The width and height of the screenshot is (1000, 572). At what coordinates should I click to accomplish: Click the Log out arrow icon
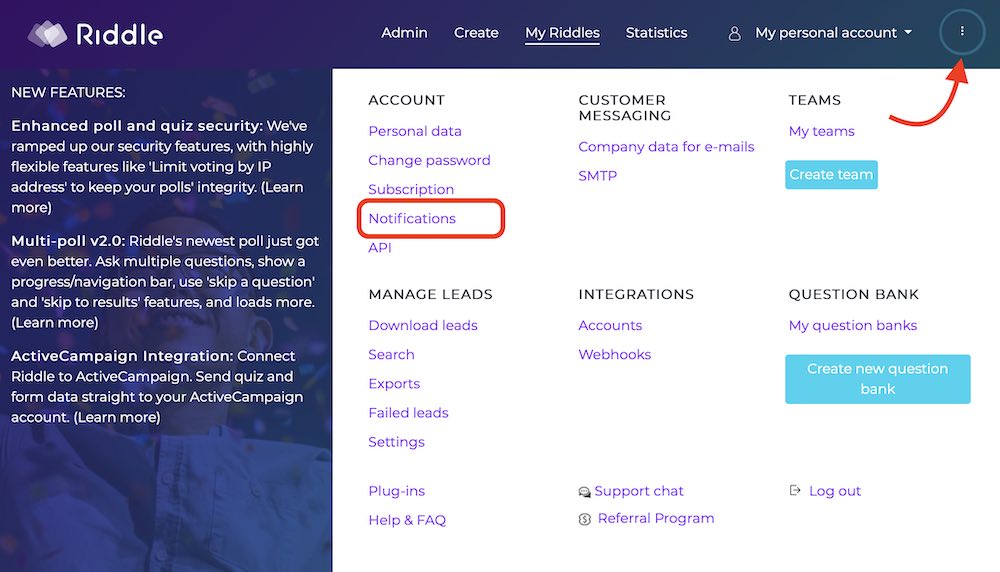click(x=795, y=490)
